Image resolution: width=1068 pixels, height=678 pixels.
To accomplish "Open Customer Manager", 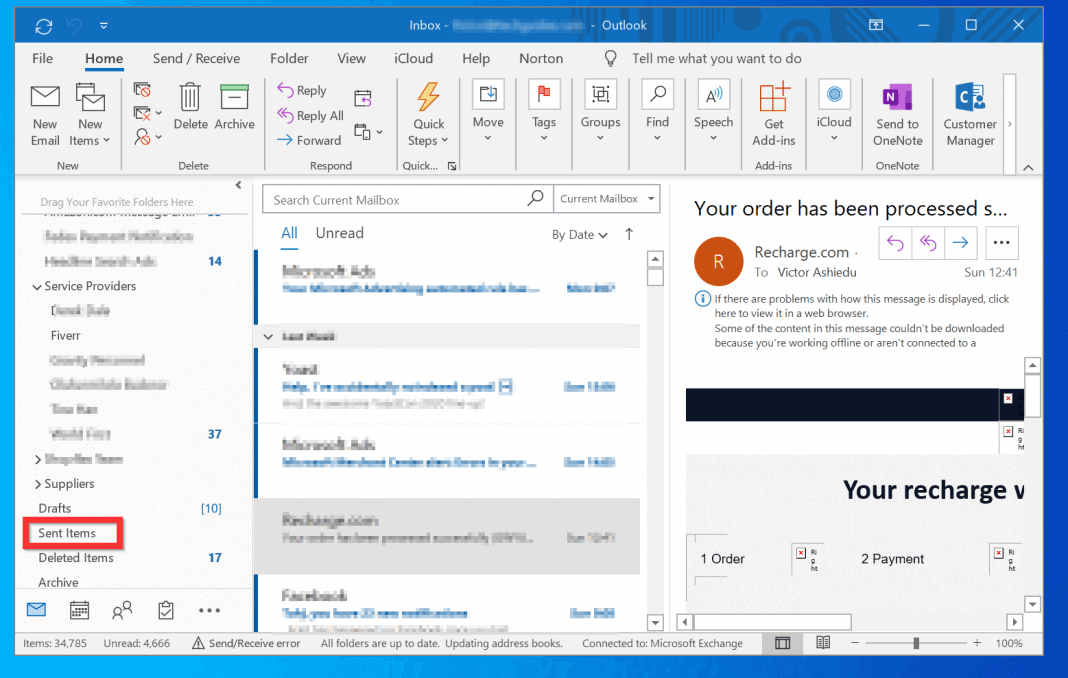I will click(970, 114).
